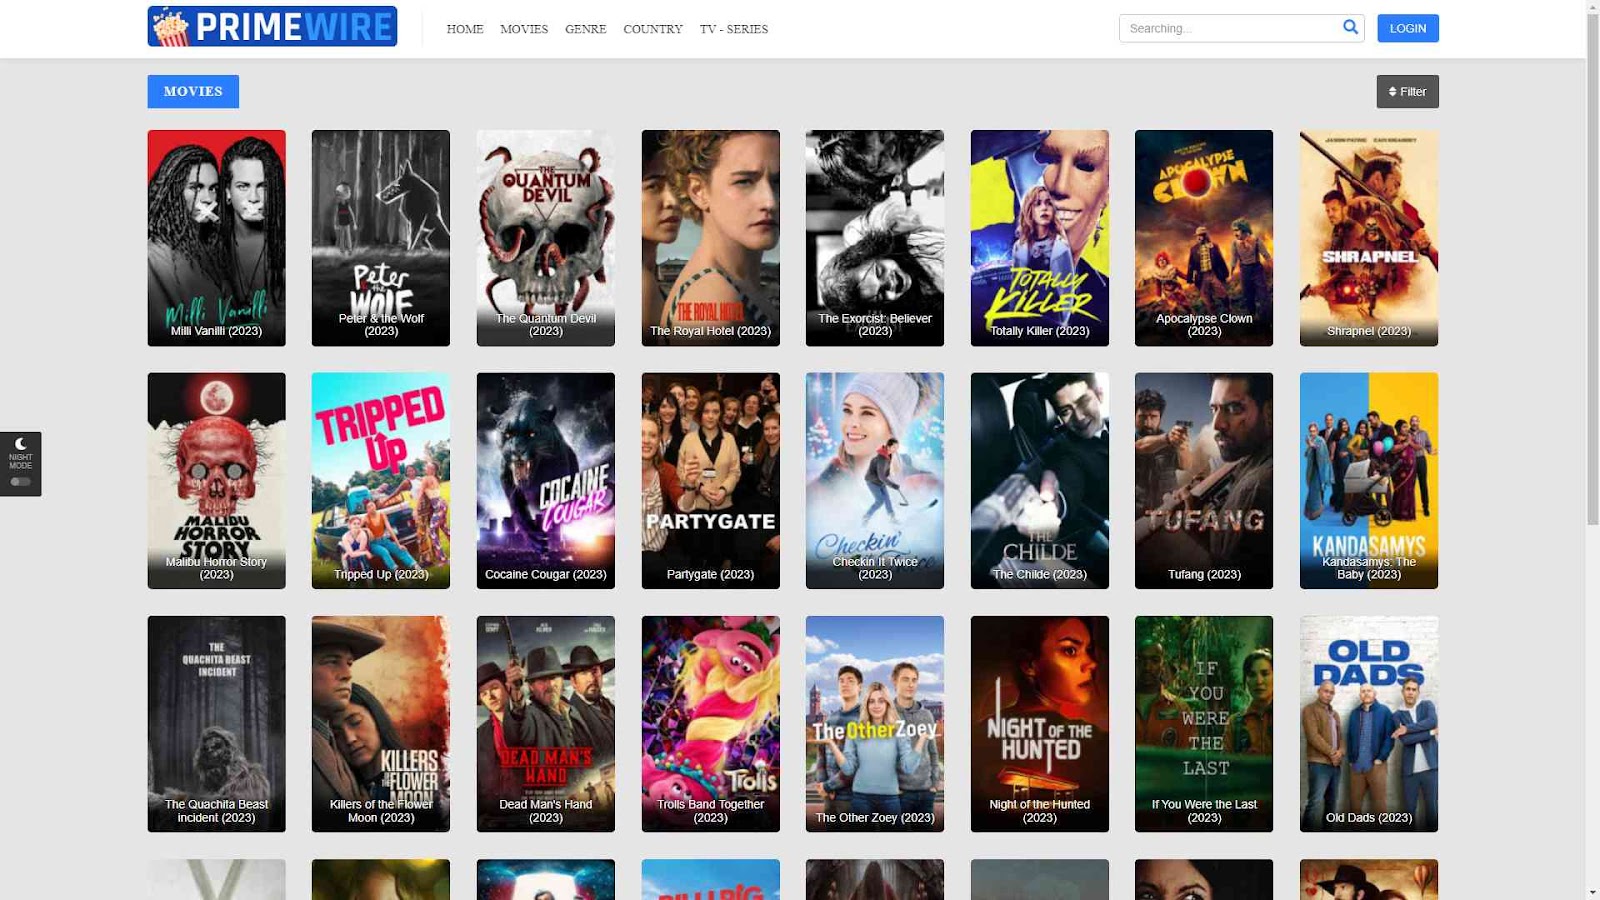Click the page vertical scrollbar thumb
The image size is (1600, 900).
click(x=1593, y=270)
